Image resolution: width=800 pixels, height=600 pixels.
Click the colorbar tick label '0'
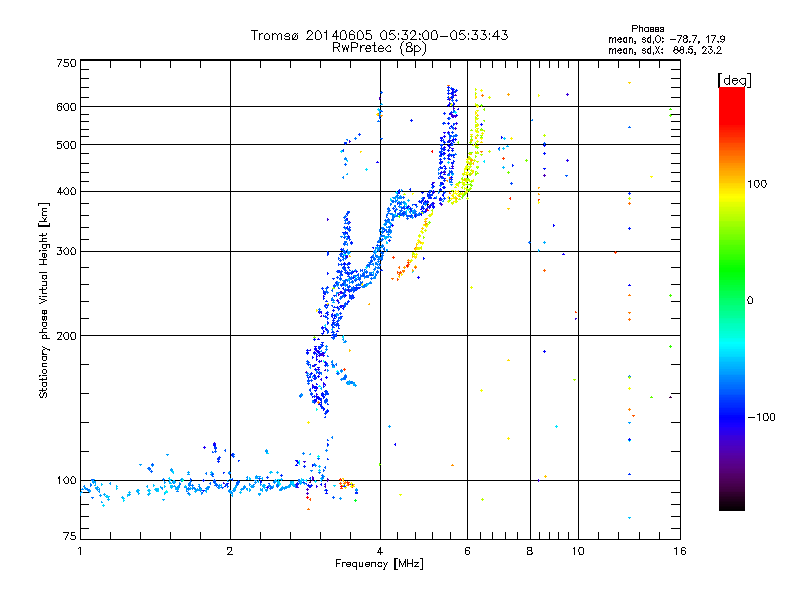coord(750,300)
